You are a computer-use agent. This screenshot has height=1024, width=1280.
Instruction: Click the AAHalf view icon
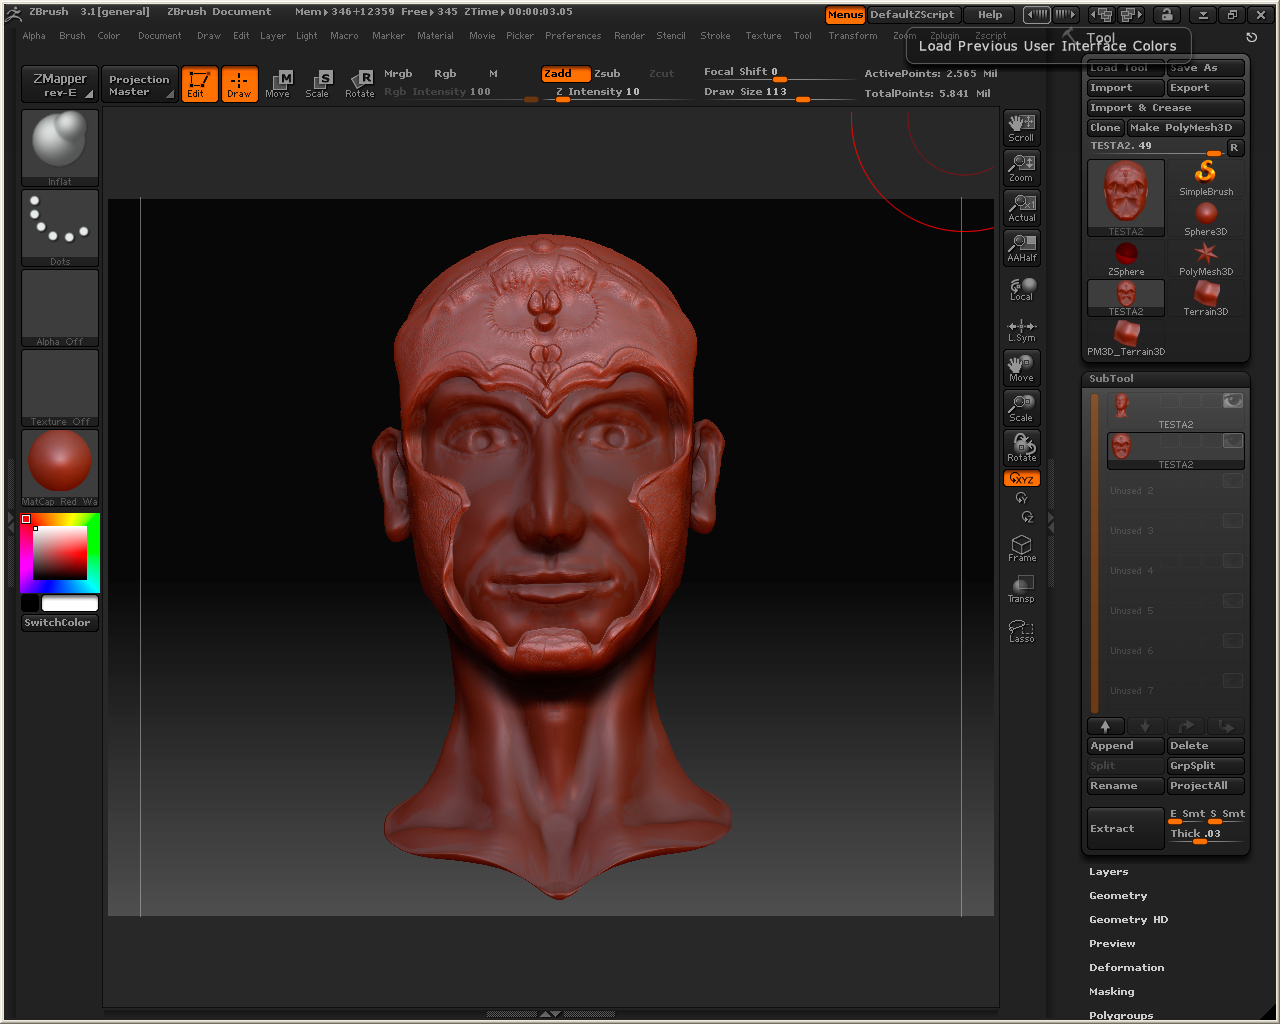coord(1021,248)
